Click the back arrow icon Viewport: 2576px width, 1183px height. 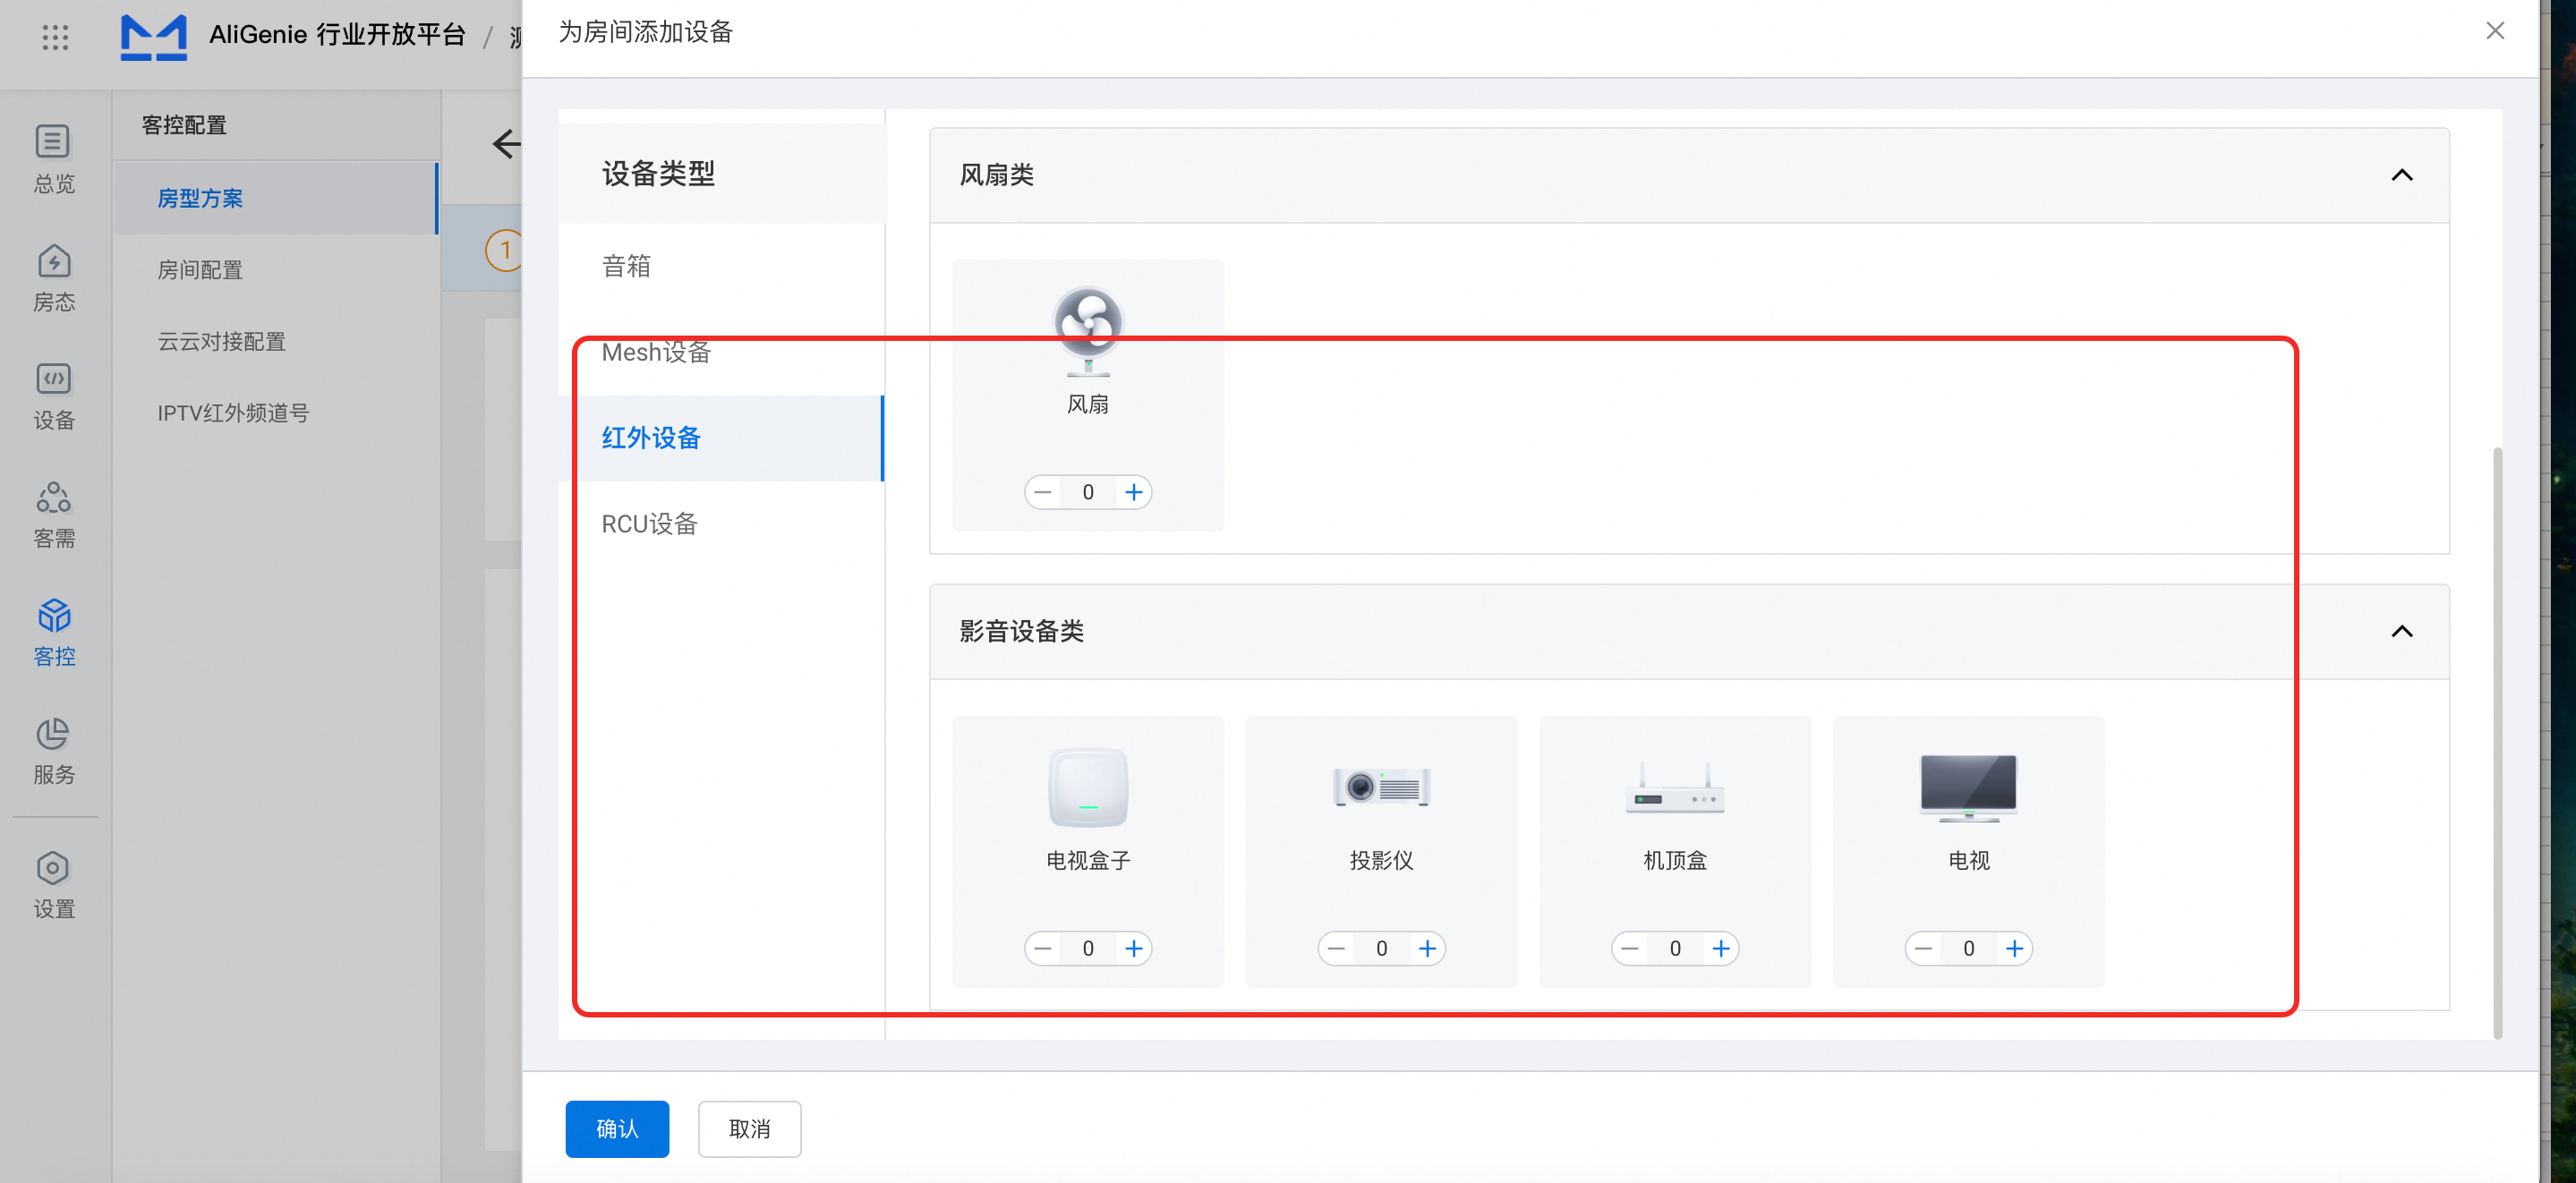tap(506, 144)
